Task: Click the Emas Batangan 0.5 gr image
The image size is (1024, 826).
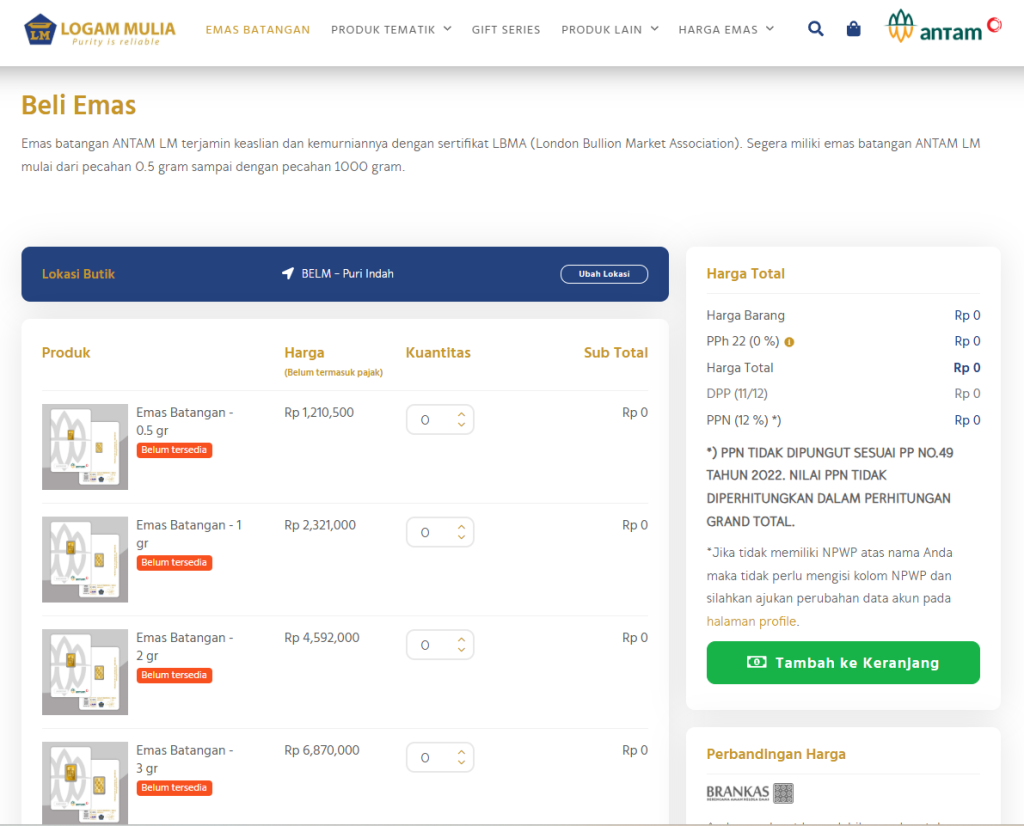Action: pos(85,447)
